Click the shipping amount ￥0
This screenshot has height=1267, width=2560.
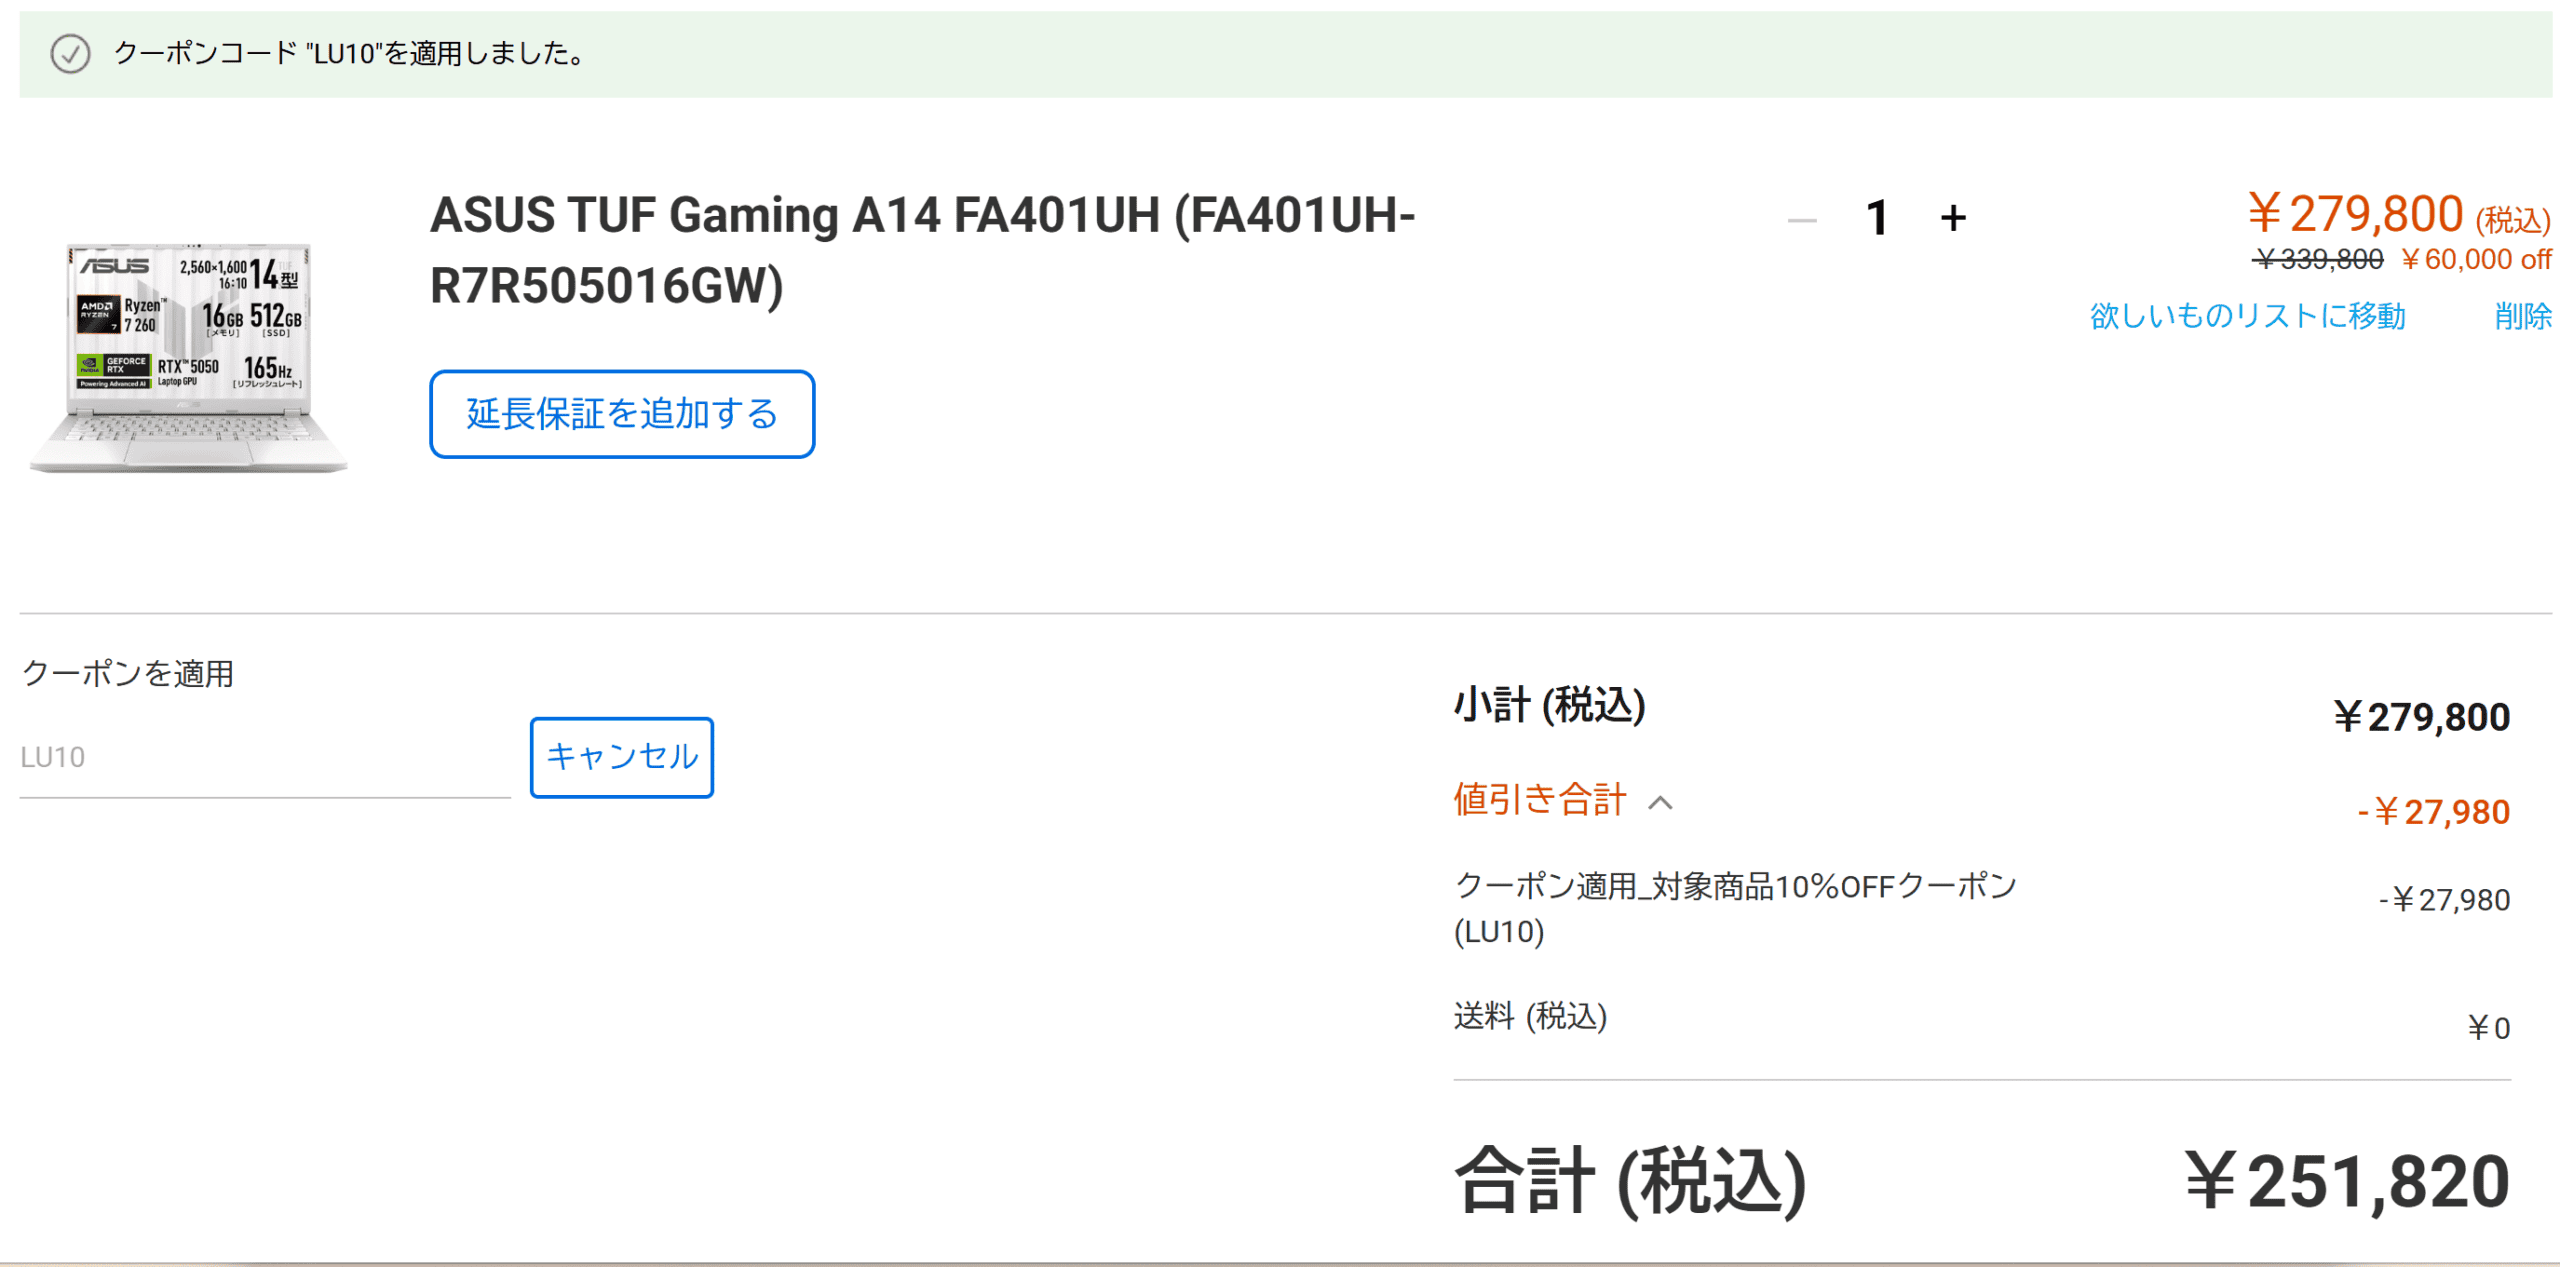[x=2488, y=1028]
